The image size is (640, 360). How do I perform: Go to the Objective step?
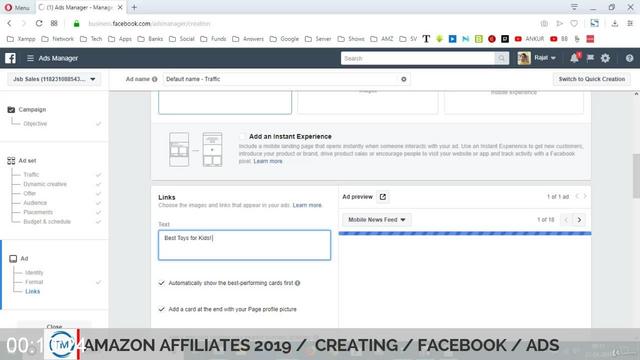coord(35,124)
